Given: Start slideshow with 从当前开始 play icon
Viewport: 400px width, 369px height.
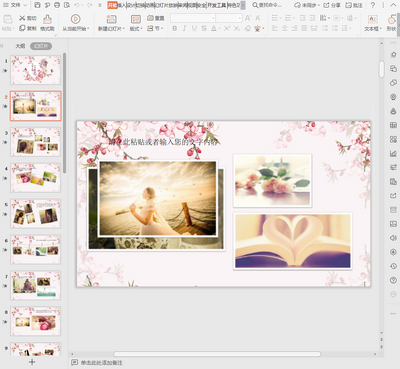Looking at the screenshot, I should coord(76,19).
